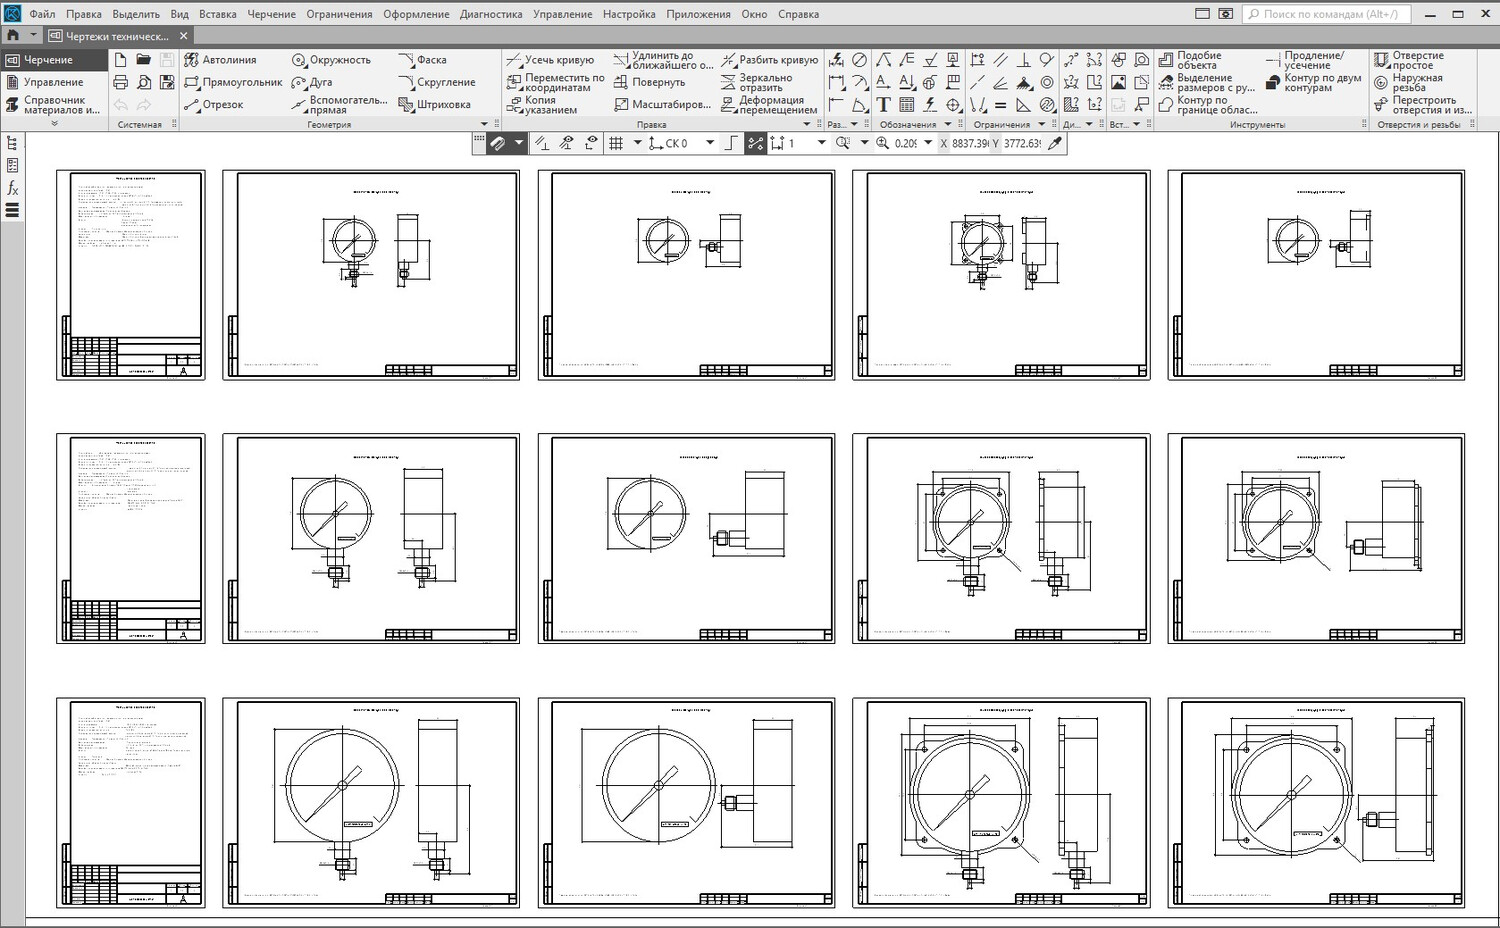
Task: Switch to the Управление toolset
Action: click(53, 82)
